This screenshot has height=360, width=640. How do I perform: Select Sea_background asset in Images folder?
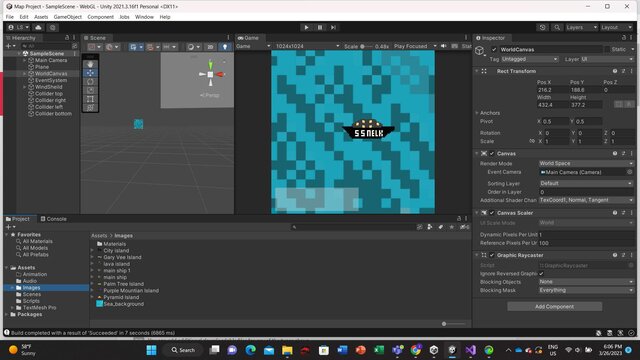tap(123, 304)
